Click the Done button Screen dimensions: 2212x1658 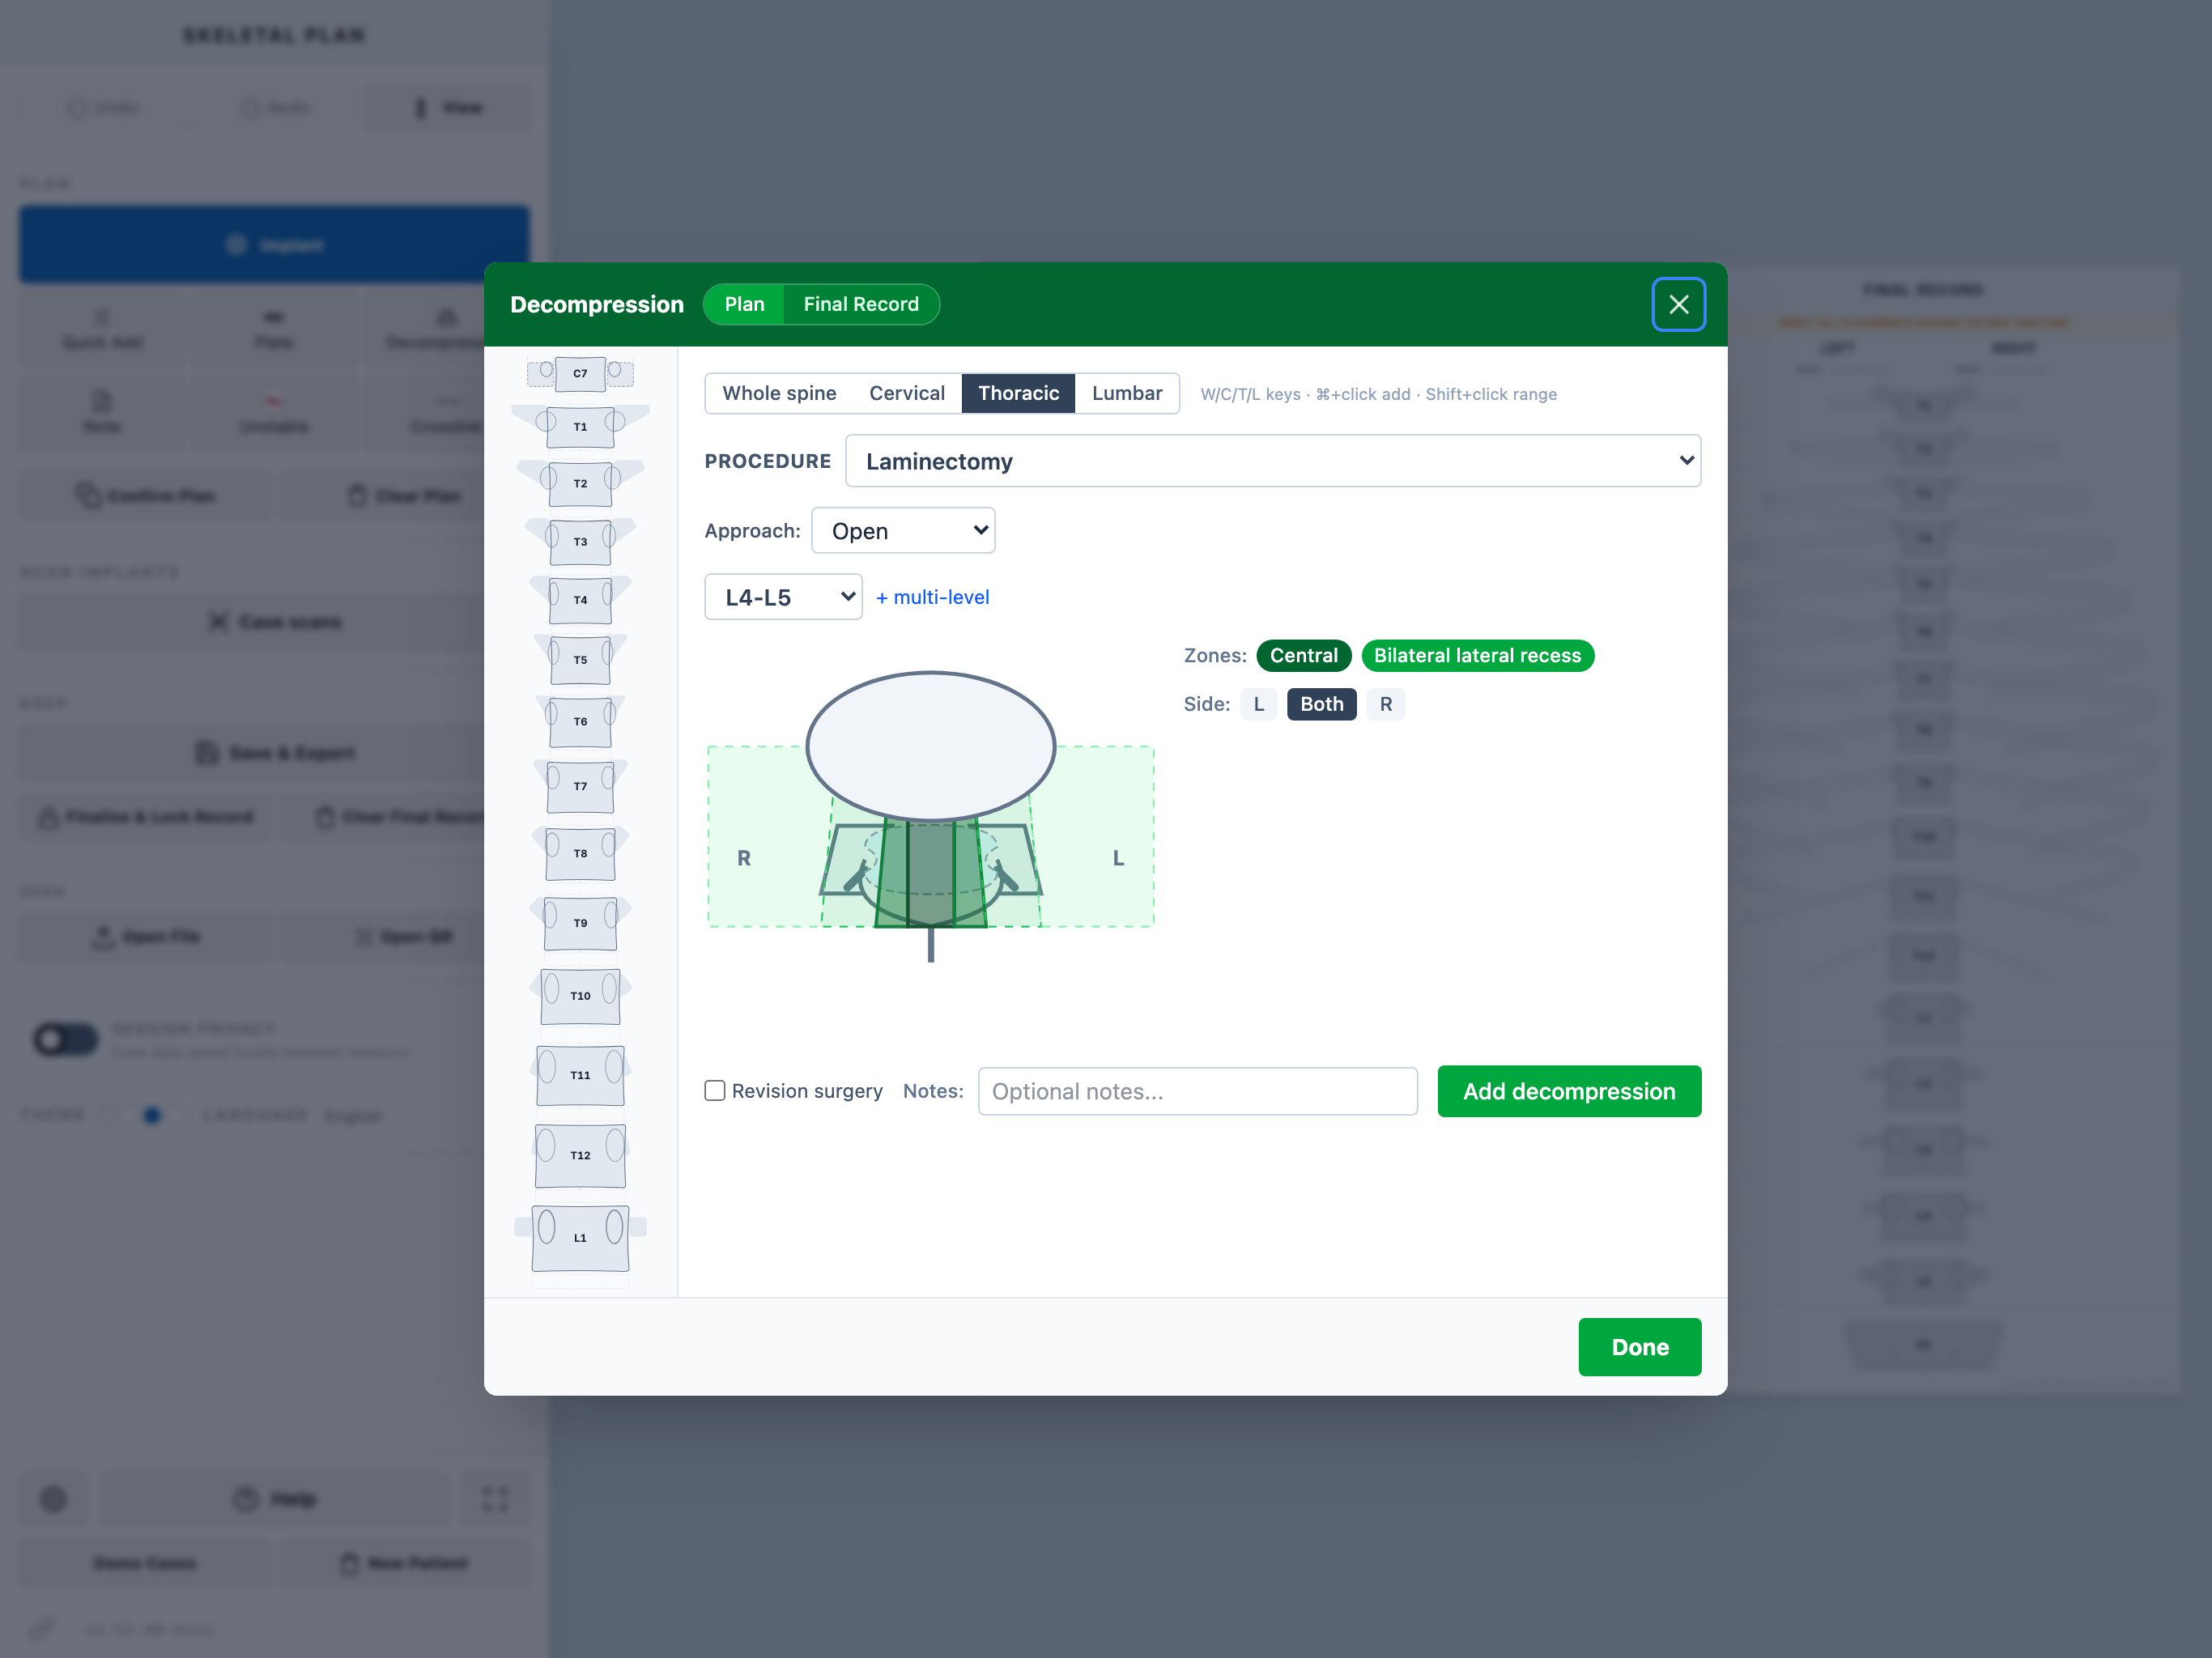1639,1347
